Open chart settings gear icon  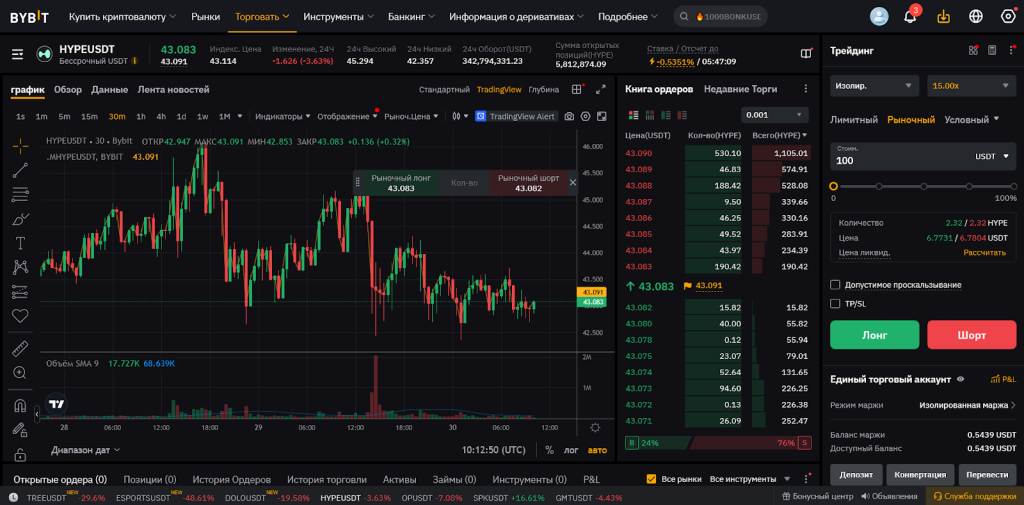(586, 116)
